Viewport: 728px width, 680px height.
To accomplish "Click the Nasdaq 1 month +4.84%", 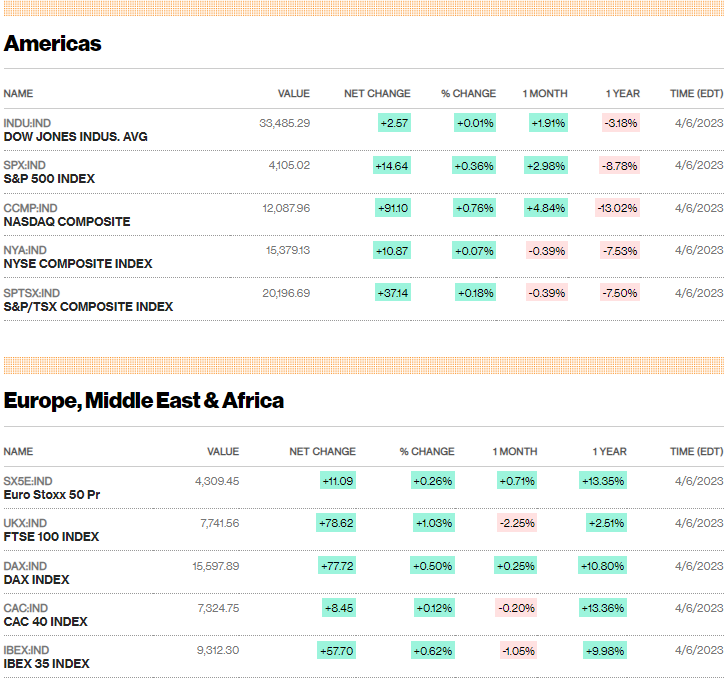I will coord(546,208).
